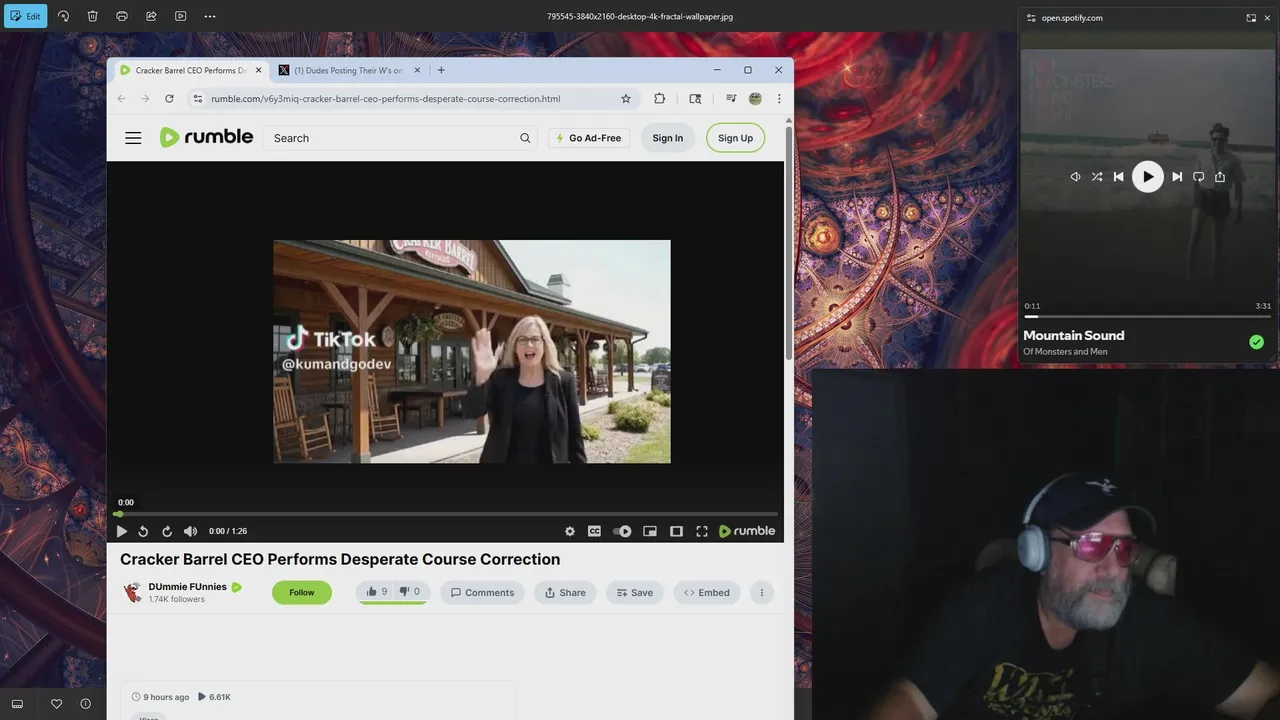This screenshot has width=1280, height=720.
Task: Rewind the Rumble video
Action: coord(143,531)
